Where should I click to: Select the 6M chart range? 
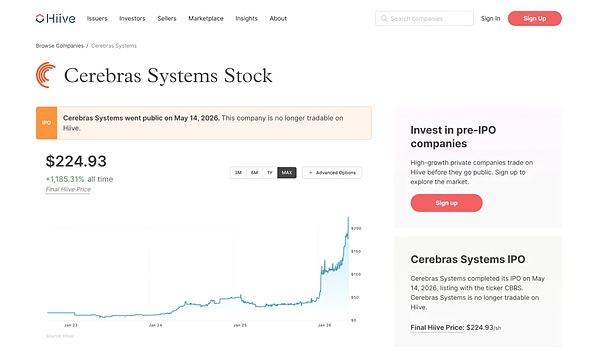click(x=254, y=173)
